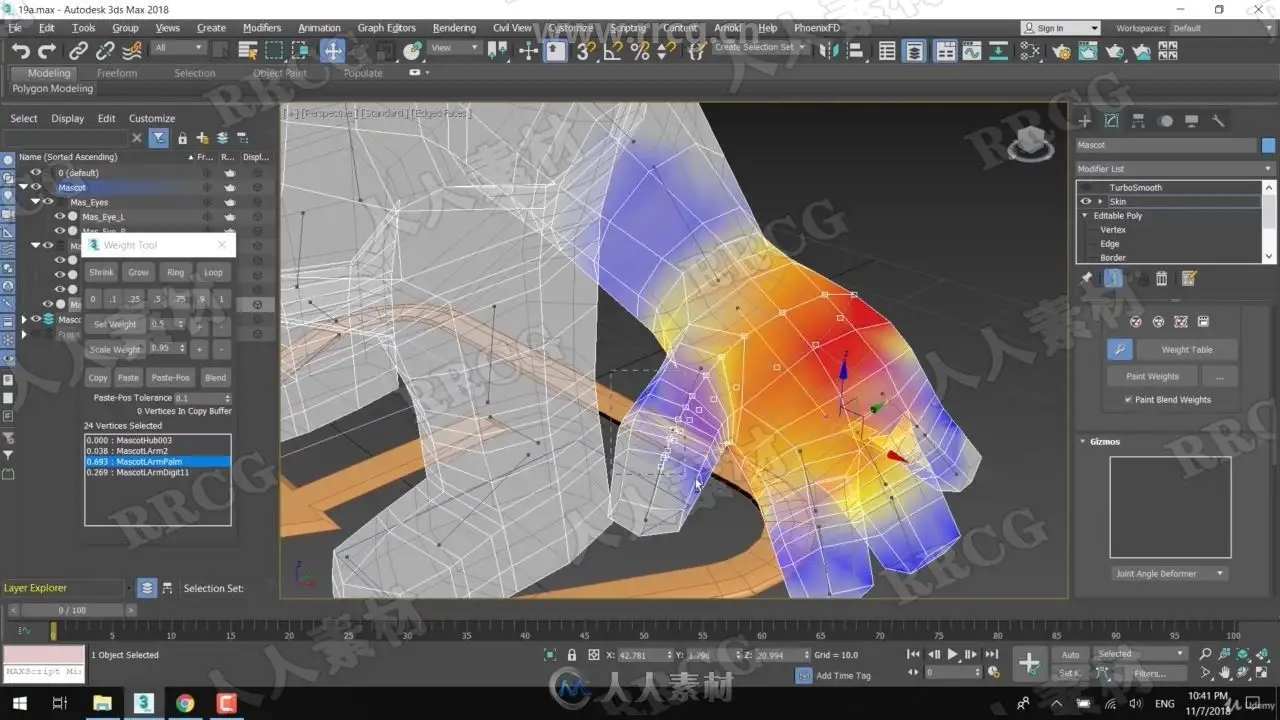This screenshot has width=1280, height=720.
Task: Select the Move transform tool
Action: point(332,50)
